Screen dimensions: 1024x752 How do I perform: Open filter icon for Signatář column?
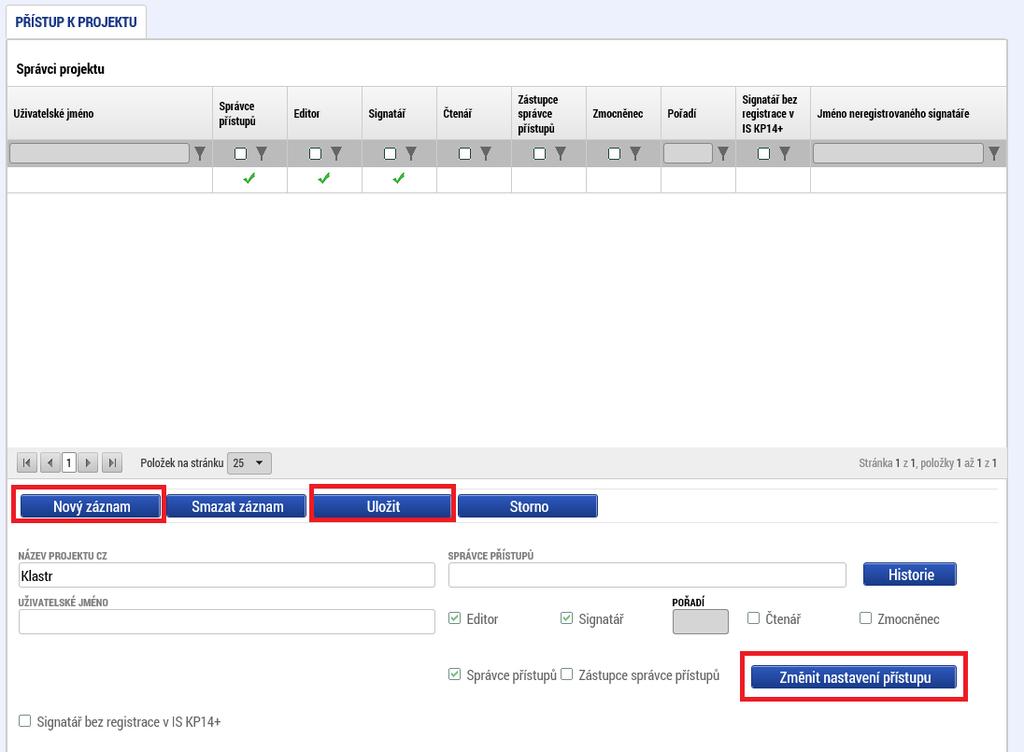[411, 153]
